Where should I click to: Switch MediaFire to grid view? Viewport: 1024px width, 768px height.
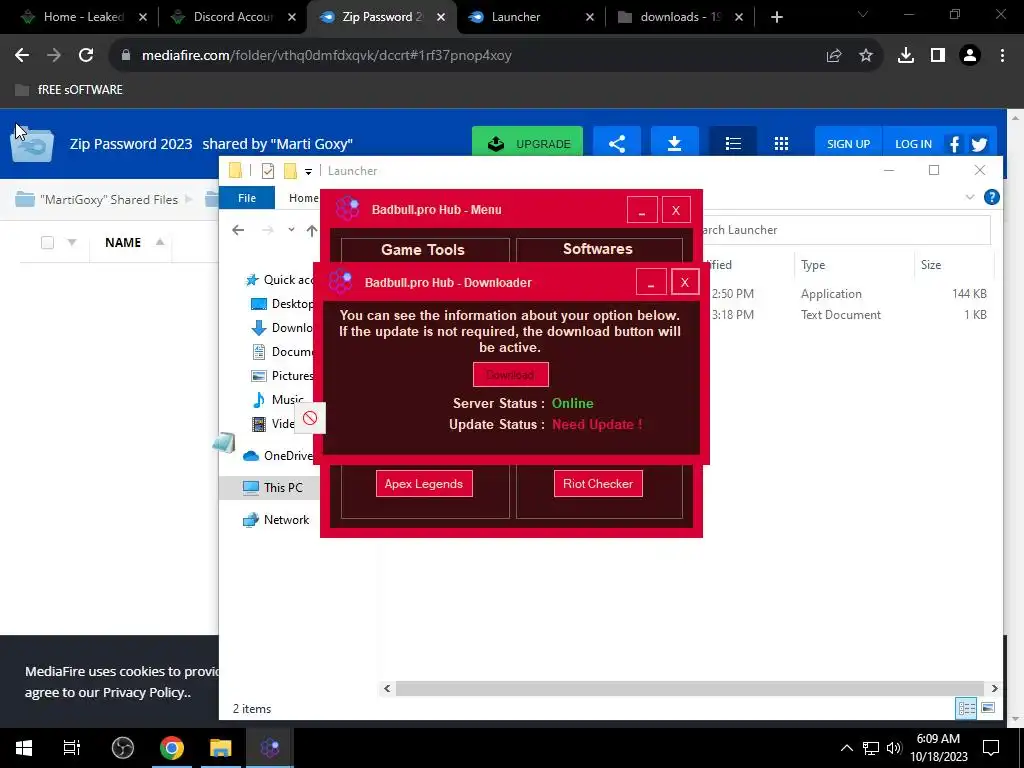pyautogui.click(x=781, y=144)
